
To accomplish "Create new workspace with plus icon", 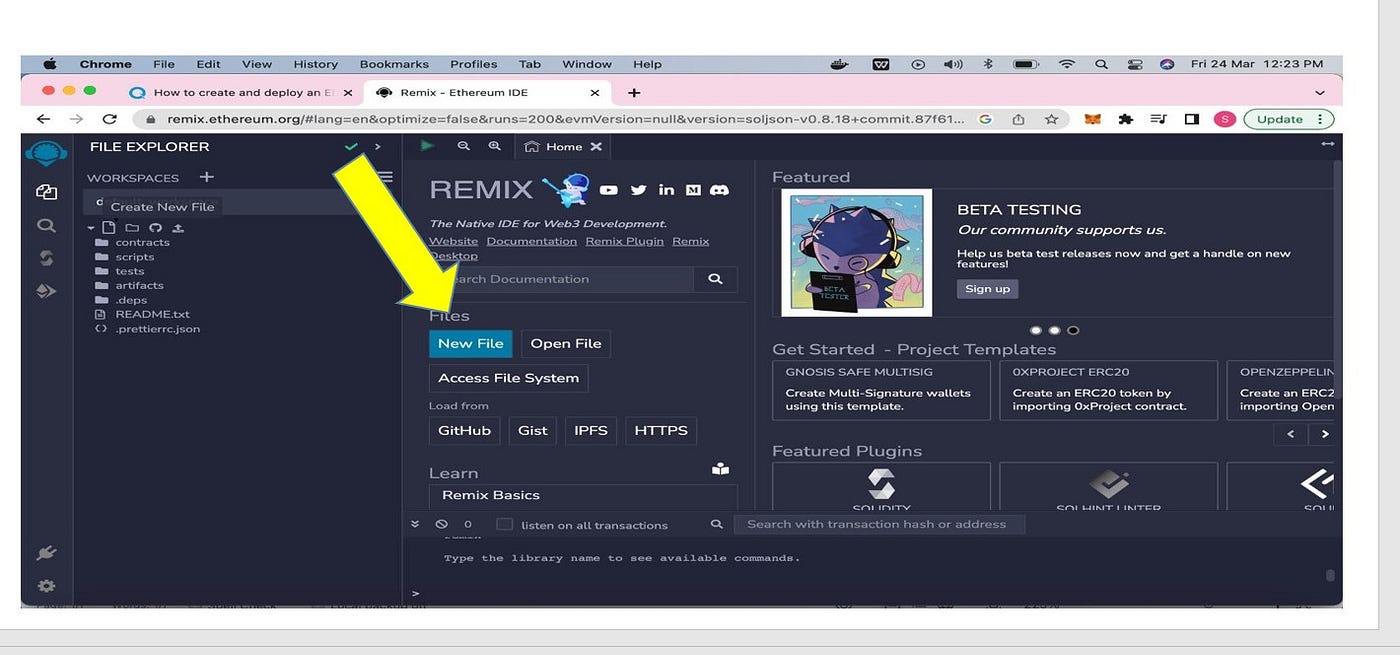I will pos(206,177).
